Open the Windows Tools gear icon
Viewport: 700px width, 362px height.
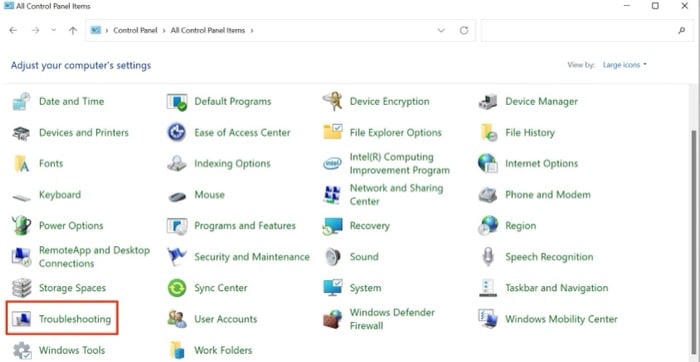pyautogui.click(x=21, y=350)
